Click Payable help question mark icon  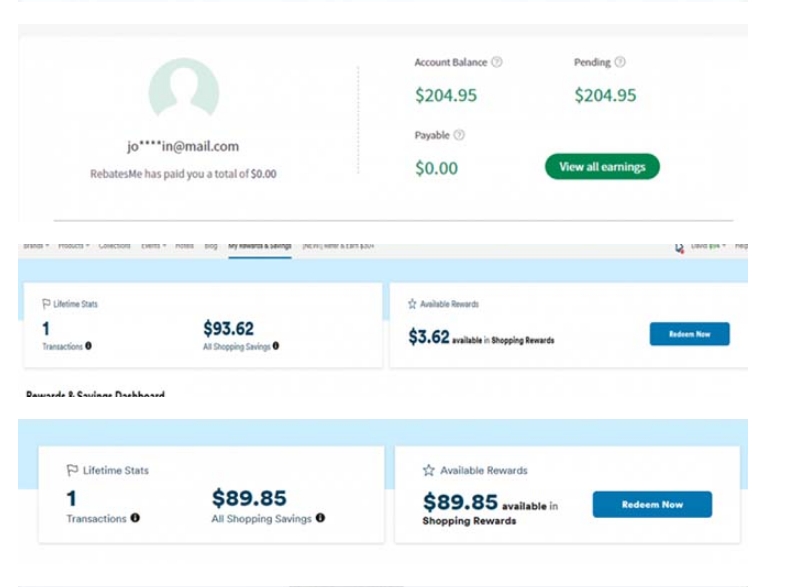click(x=459, y=135)
